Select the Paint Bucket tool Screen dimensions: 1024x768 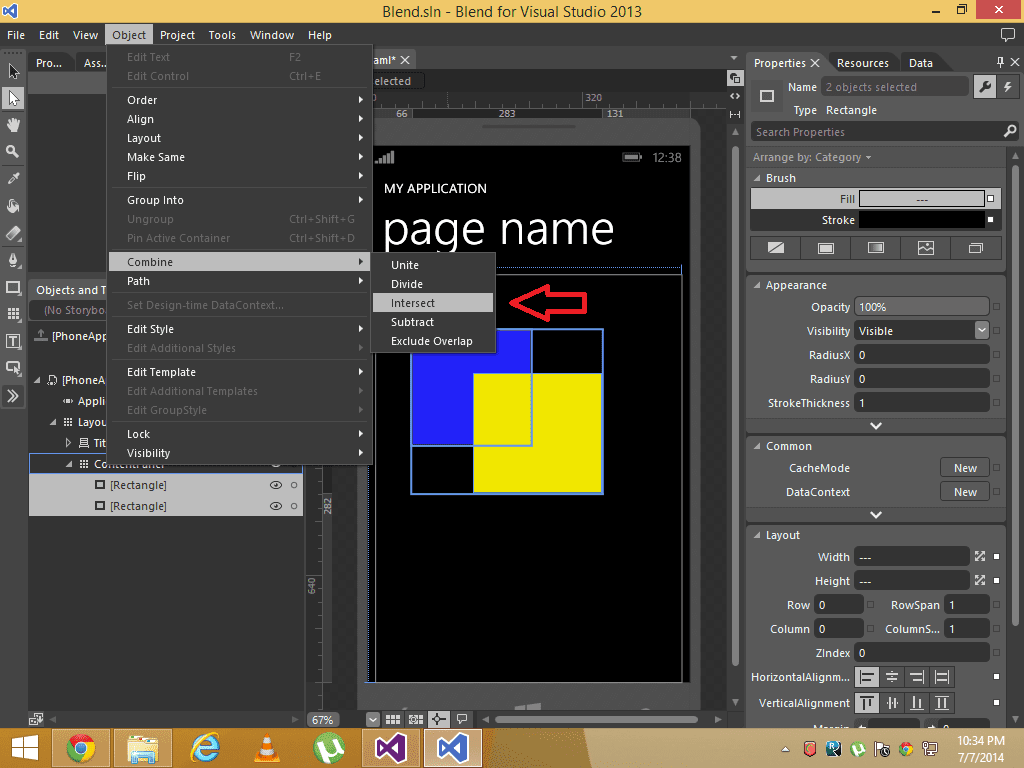point(13,206)
